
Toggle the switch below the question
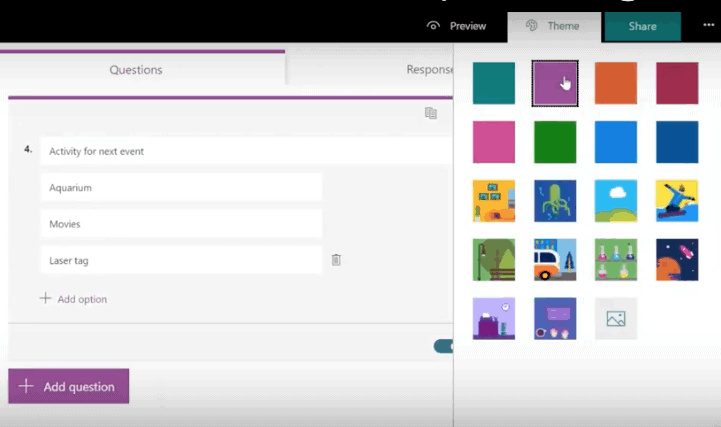[443, 346]
